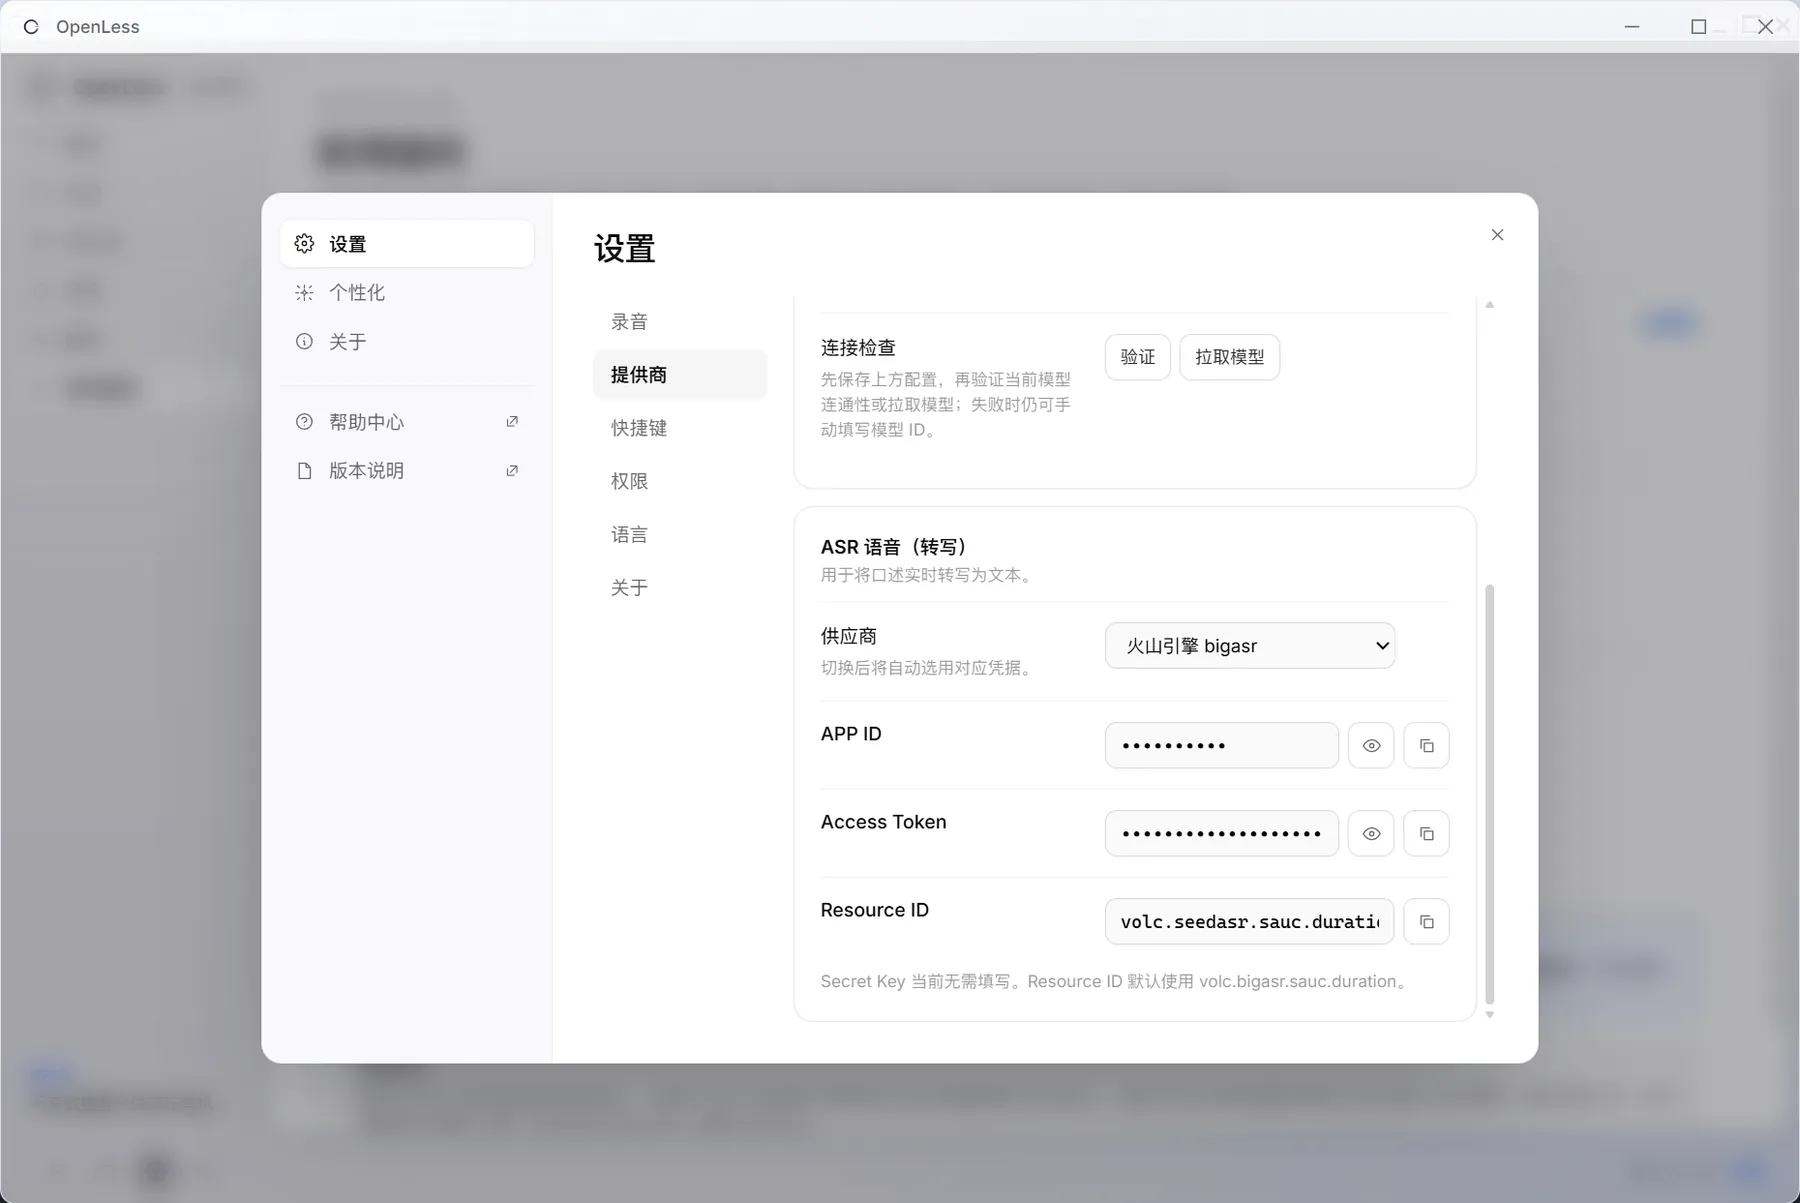
Task: Switch to the 快捷键 tab
Action: coord(680,428)
